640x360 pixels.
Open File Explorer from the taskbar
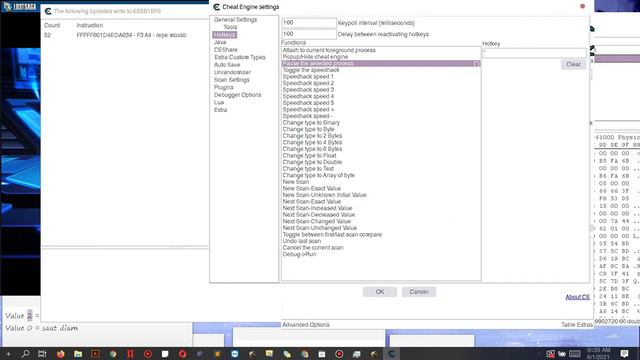tap(78, 354)
